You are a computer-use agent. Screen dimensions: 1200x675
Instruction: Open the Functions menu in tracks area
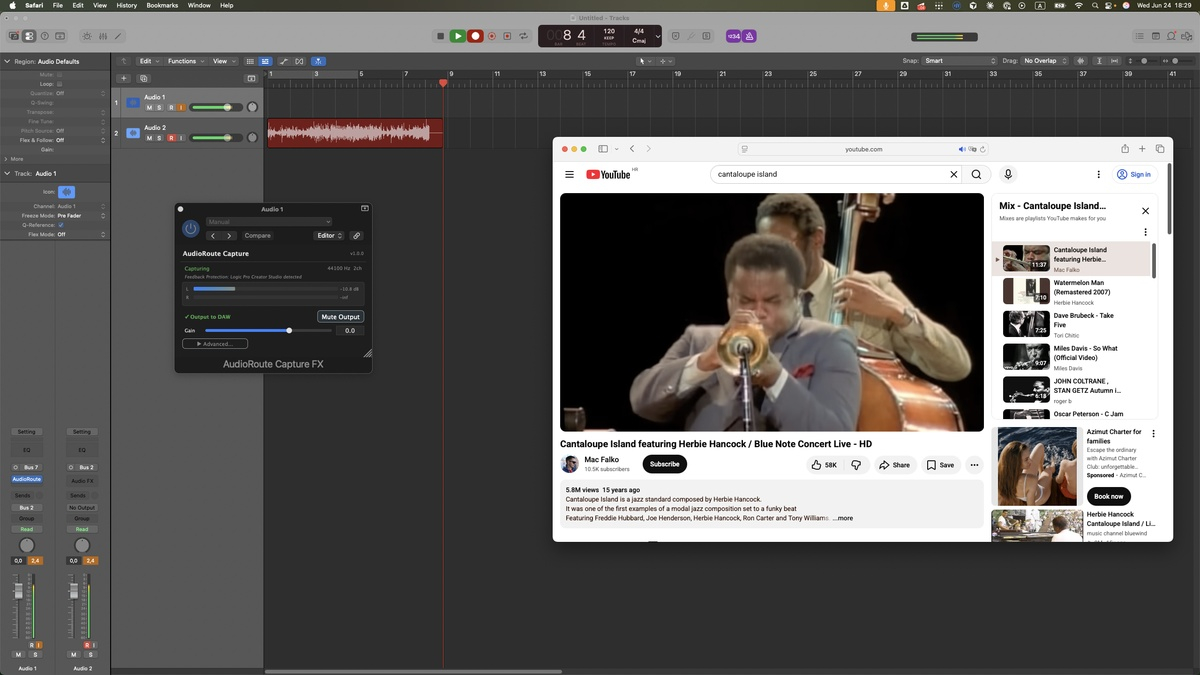pos(186,61)
